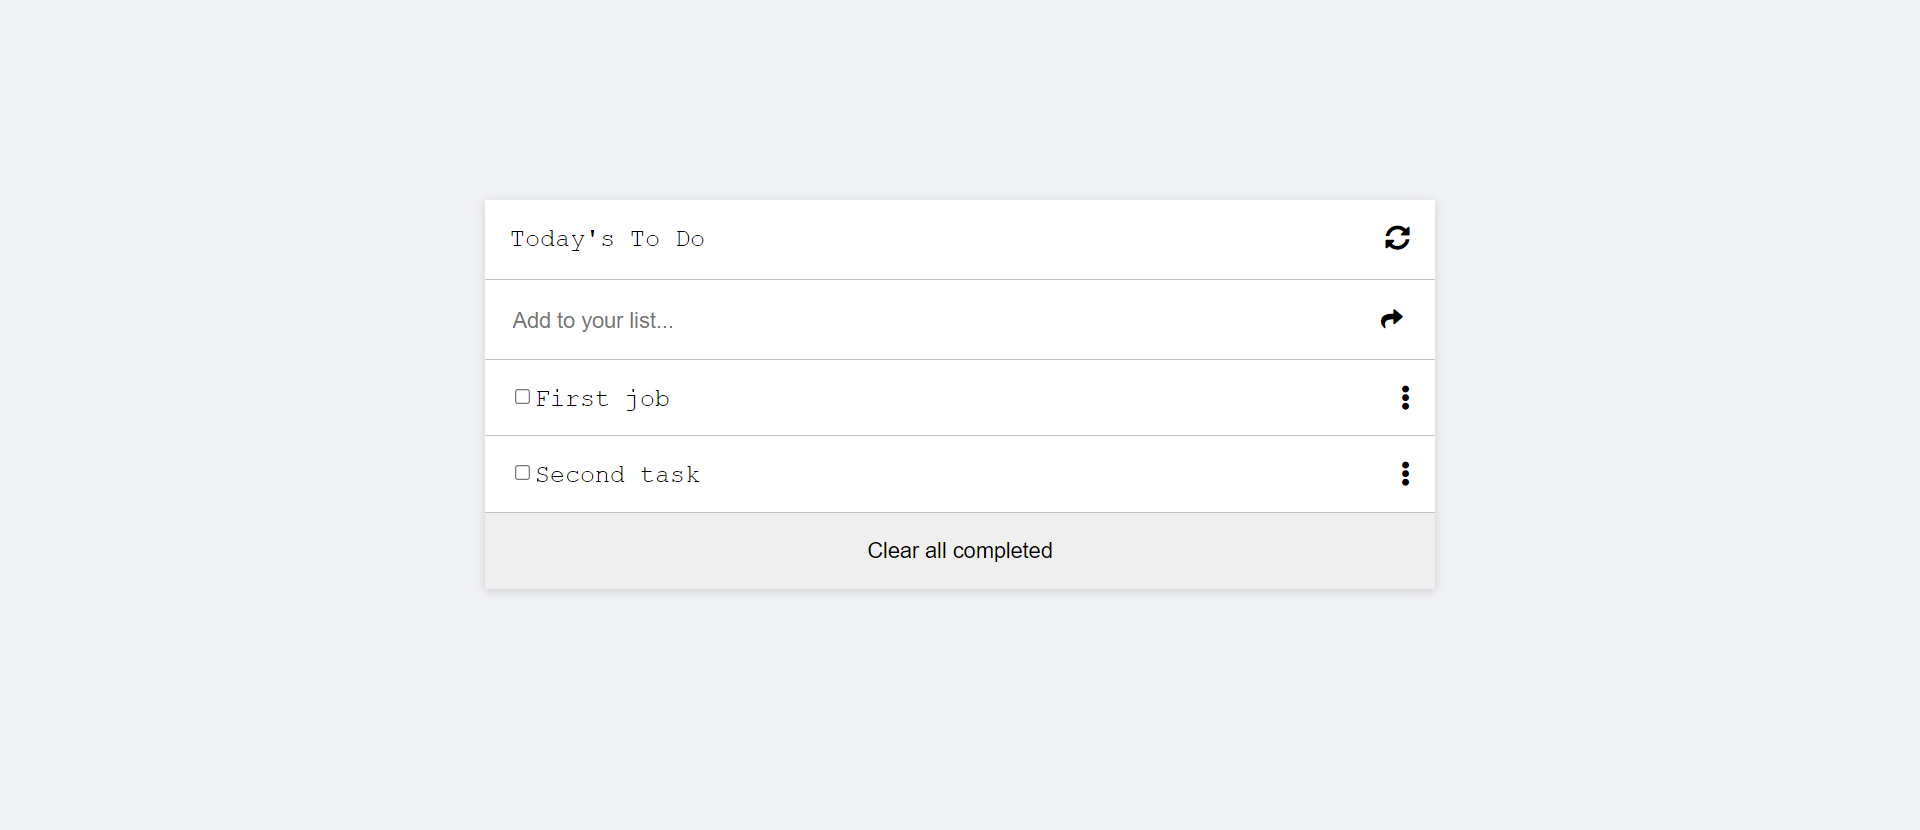Image resolution: width=1920 pixels, height=830 pixels.
Task: Click the Clear all completed button
Action: coord(960,551)
